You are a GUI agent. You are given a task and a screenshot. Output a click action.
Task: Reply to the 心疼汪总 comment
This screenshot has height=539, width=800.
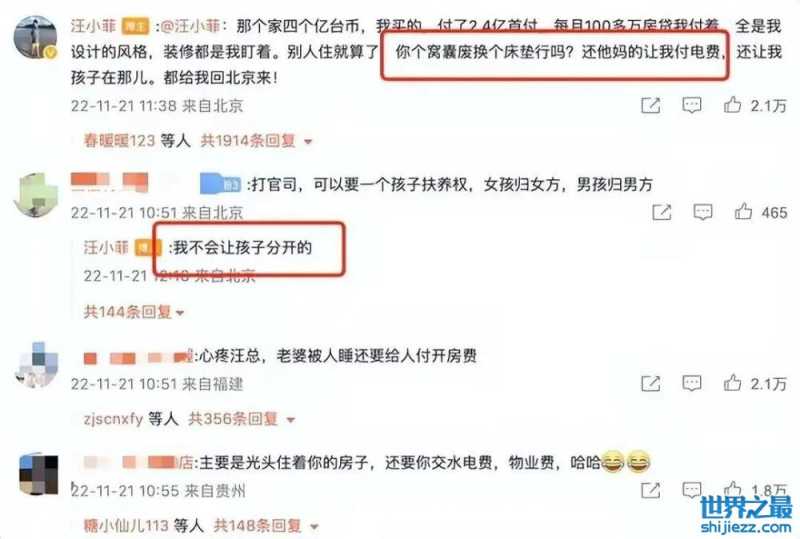[691, 383]
